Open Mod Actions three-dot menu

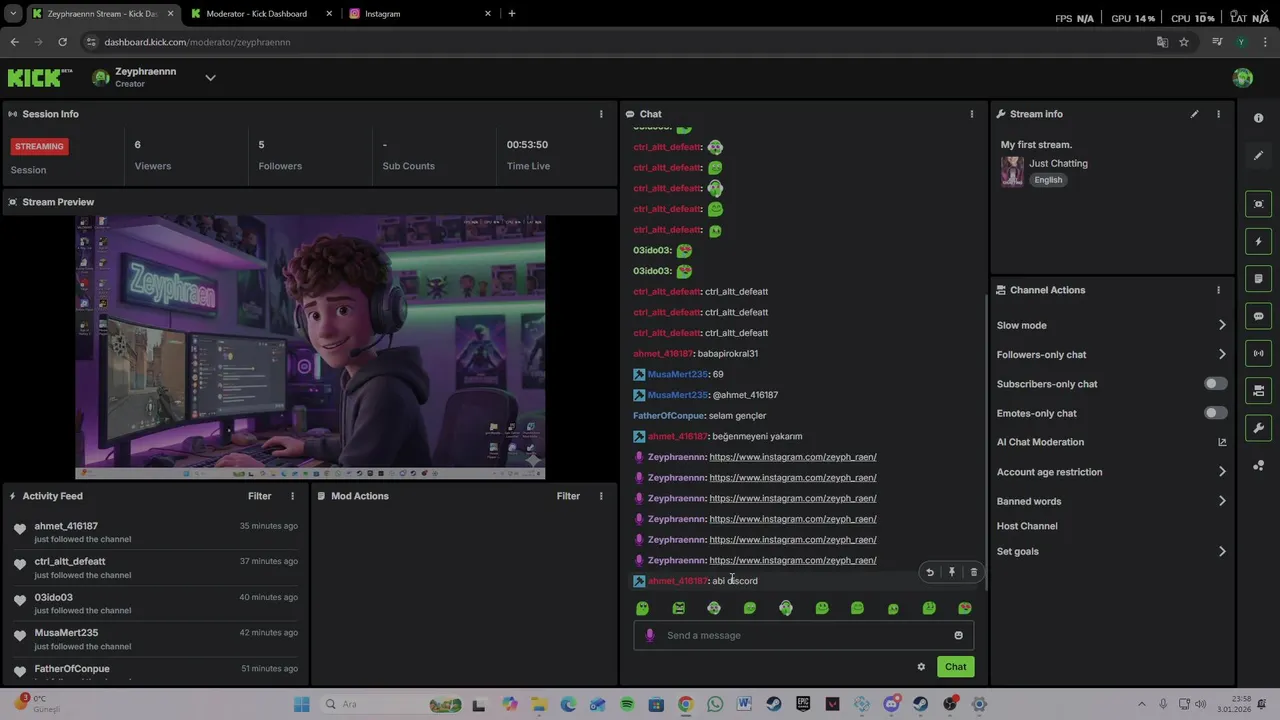[601, 496]
